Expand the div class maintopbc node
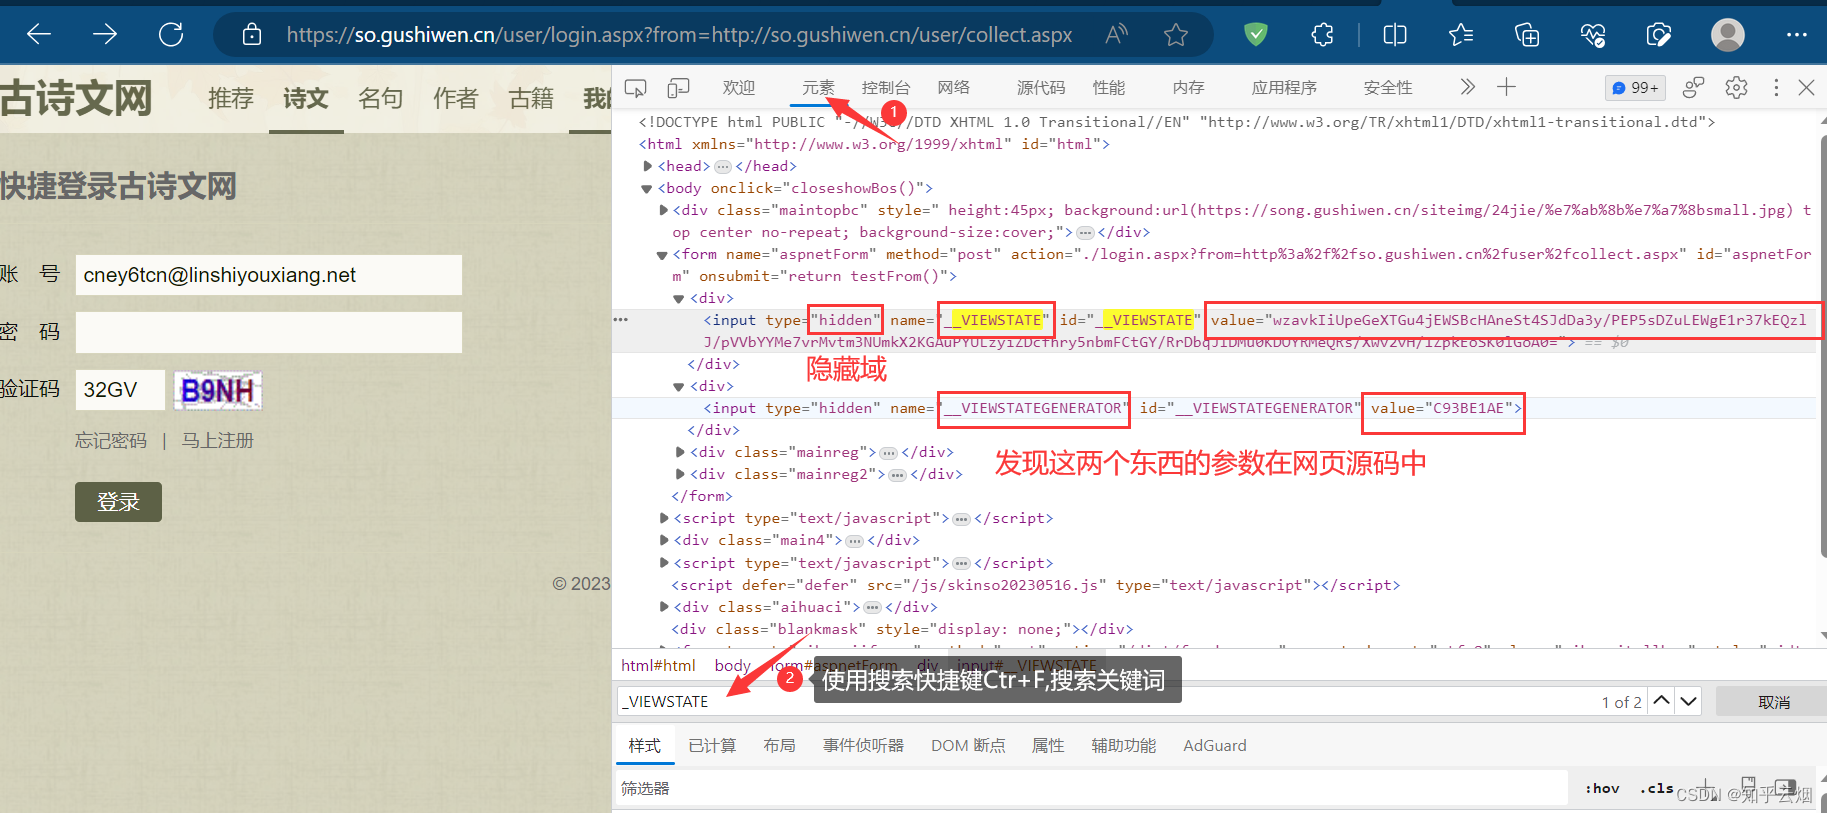 coord(664,210)
